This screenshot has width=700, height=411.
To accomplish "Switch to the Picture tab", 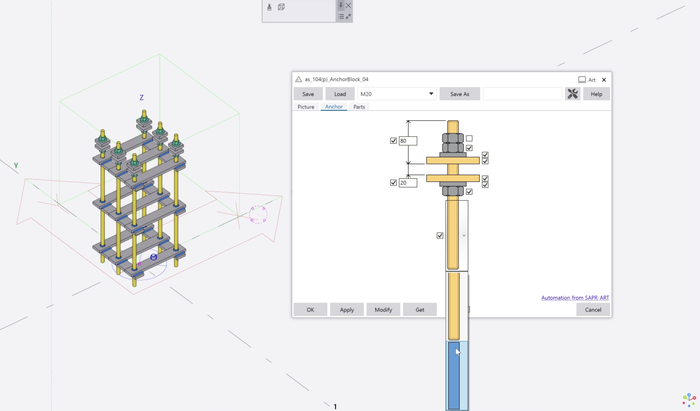I will tap(306, 107).
